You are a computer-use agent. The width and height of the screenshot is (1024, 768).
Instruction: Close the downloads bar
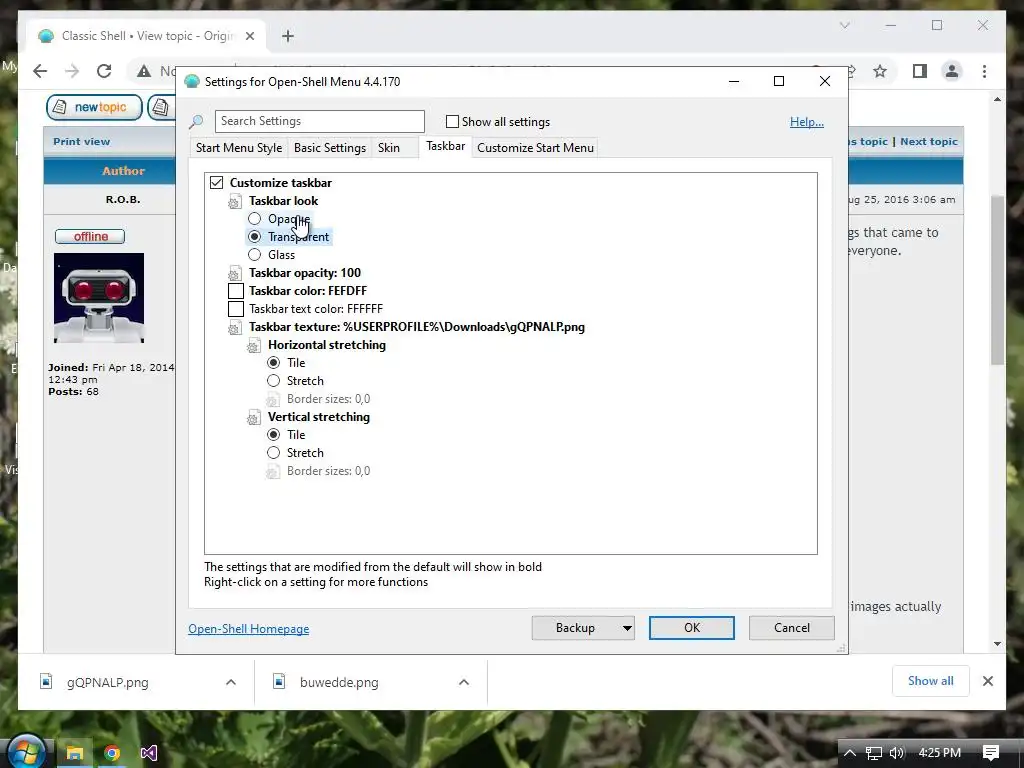988,681
